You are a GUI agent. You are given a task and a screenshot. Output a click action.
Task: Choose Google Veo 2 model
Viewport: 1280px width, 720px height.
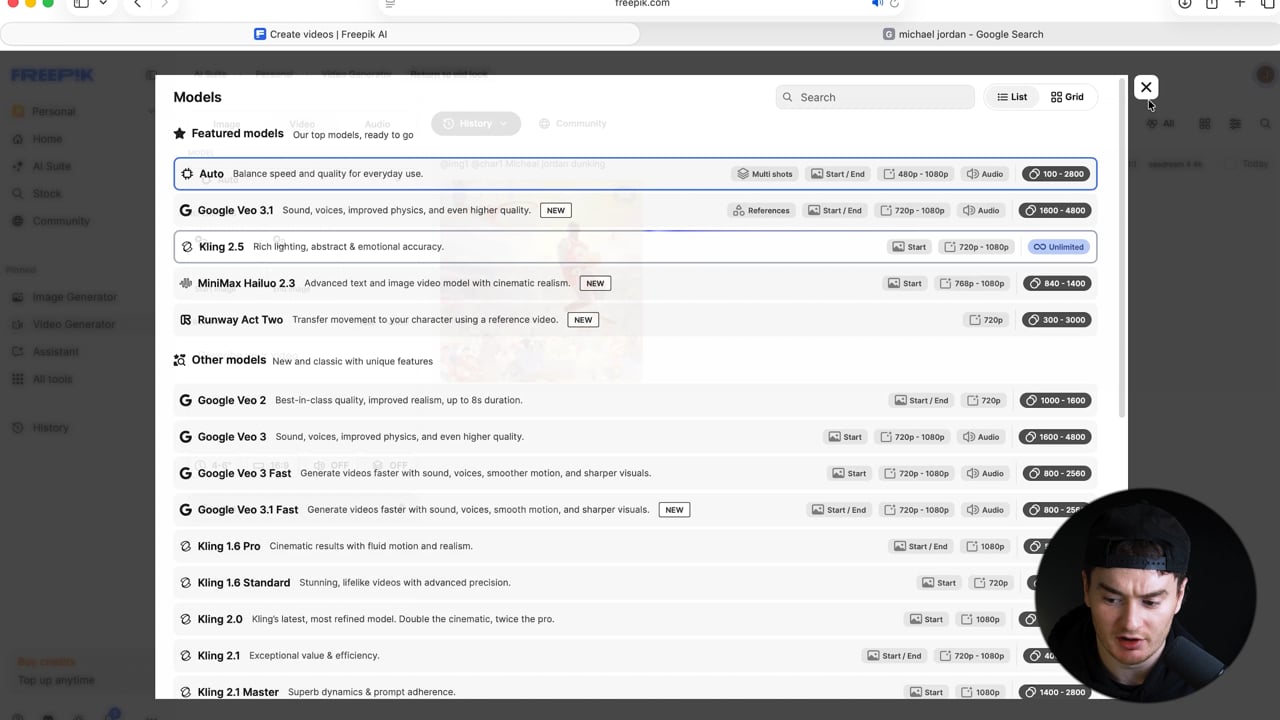pos(635,400)
